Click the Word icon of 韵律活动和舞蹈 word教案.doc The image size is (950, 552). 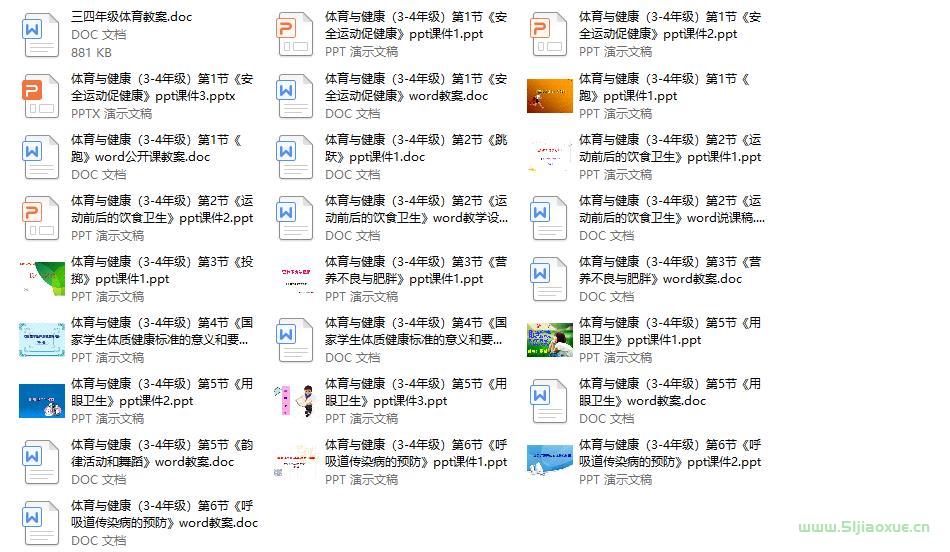[x=41, y=462]
